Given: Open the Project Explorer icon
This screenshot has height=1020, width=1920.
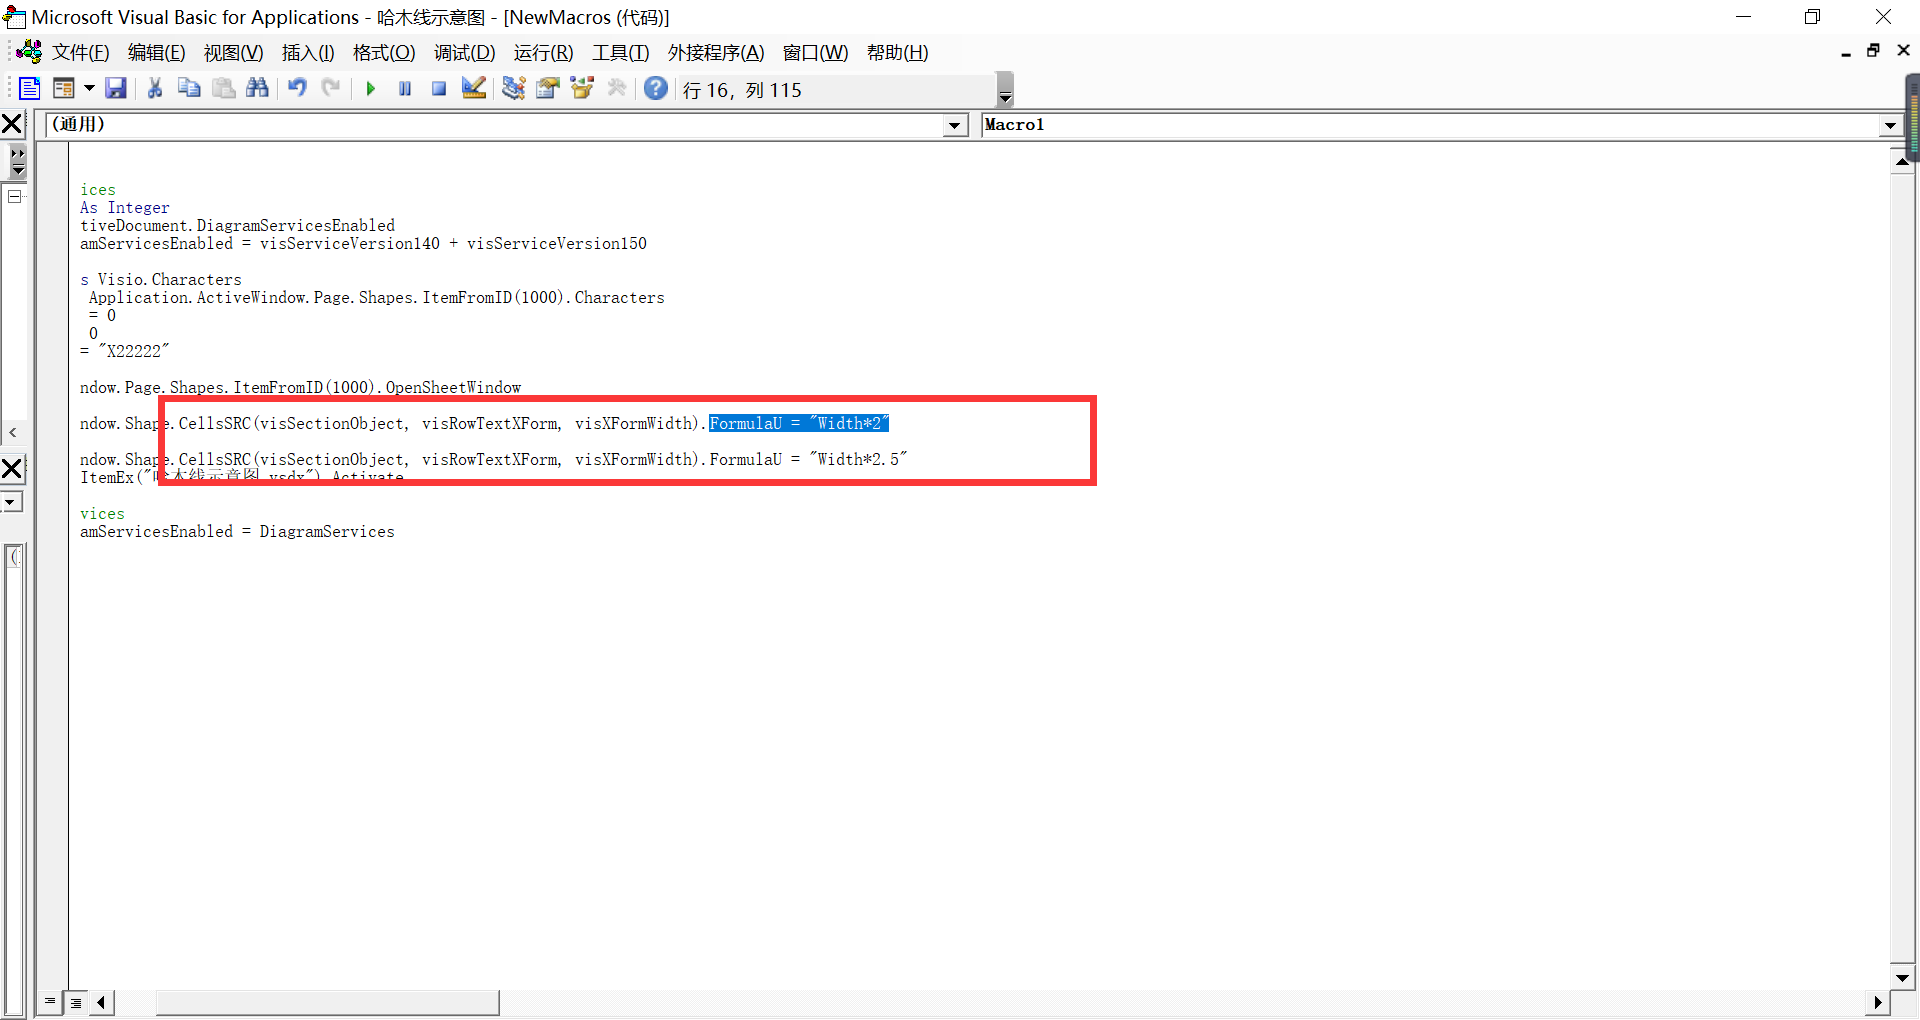Looking at the screenshot, I should (x=514, y=89).
